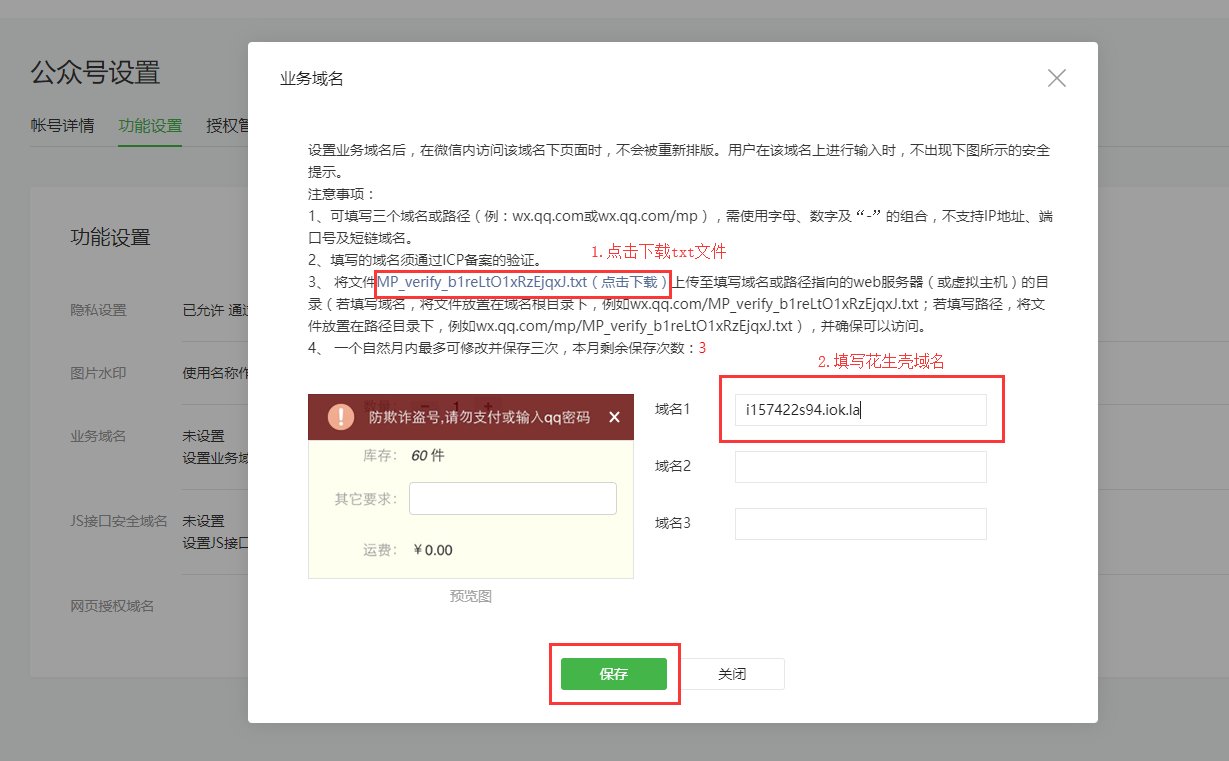Click the 业务域名 row label behind dialog
Image resolution: width=1229 pixels, height=761 pixels.
tap(98, 437)
